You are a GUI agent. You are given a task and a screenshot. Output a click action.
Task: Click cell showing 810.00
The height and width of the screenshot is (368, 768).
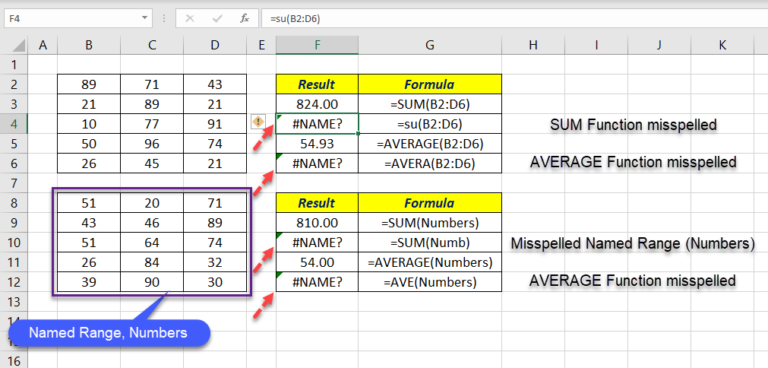[317, 223]
